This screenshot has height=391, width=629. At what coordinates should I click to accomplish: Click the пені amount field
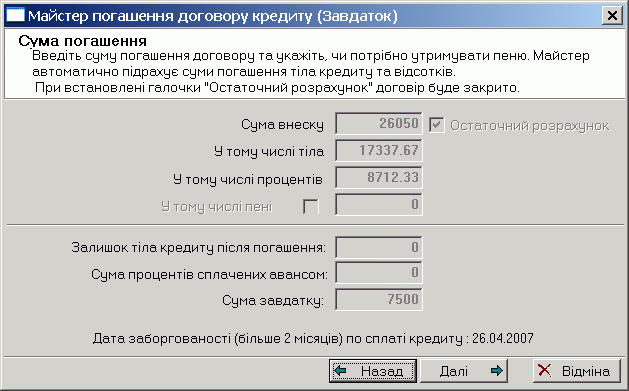pyautogui.click(x=379, y=205)
